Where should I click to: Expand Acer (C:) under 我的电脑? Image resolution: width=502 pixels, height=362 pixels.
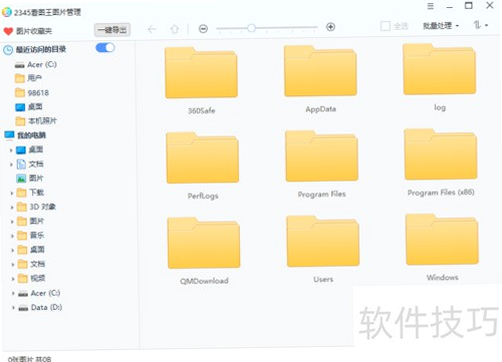click(x=13, y=293)
